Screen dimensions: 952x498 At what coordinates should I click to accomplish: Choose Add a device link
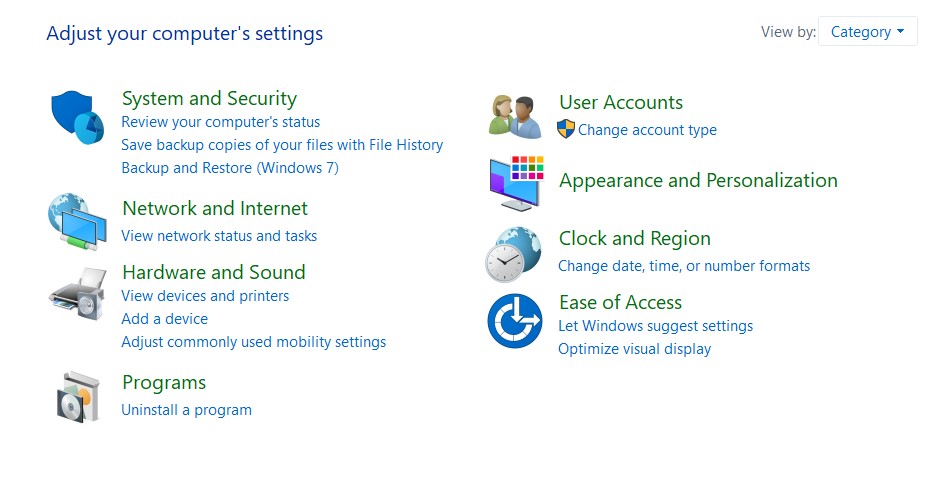coord(165,319)
